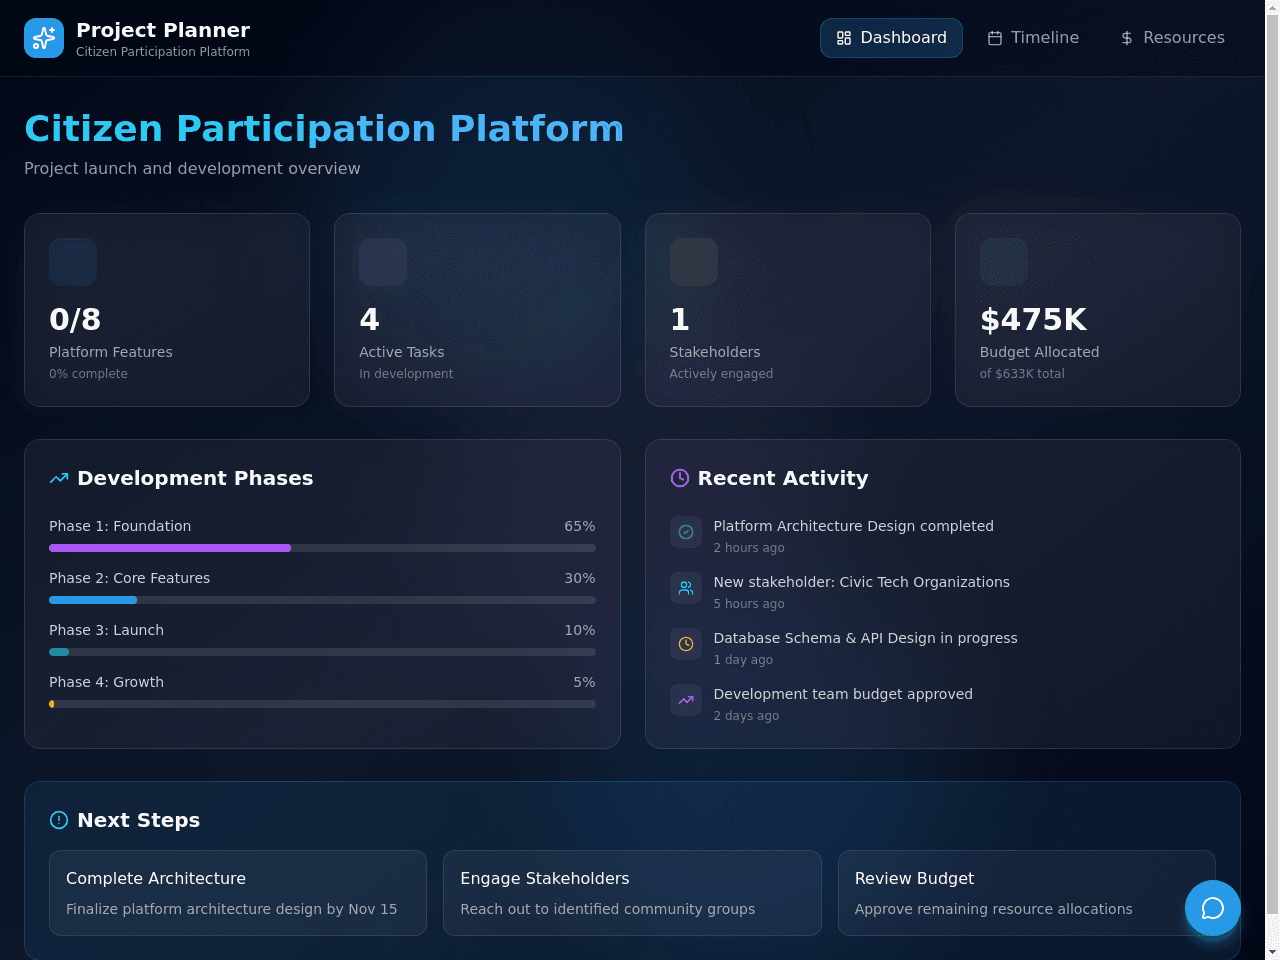The width and height of the screenshot is (1280, 960).
Task: Open the Review Budget next step card
Action: coord(1027,893)
